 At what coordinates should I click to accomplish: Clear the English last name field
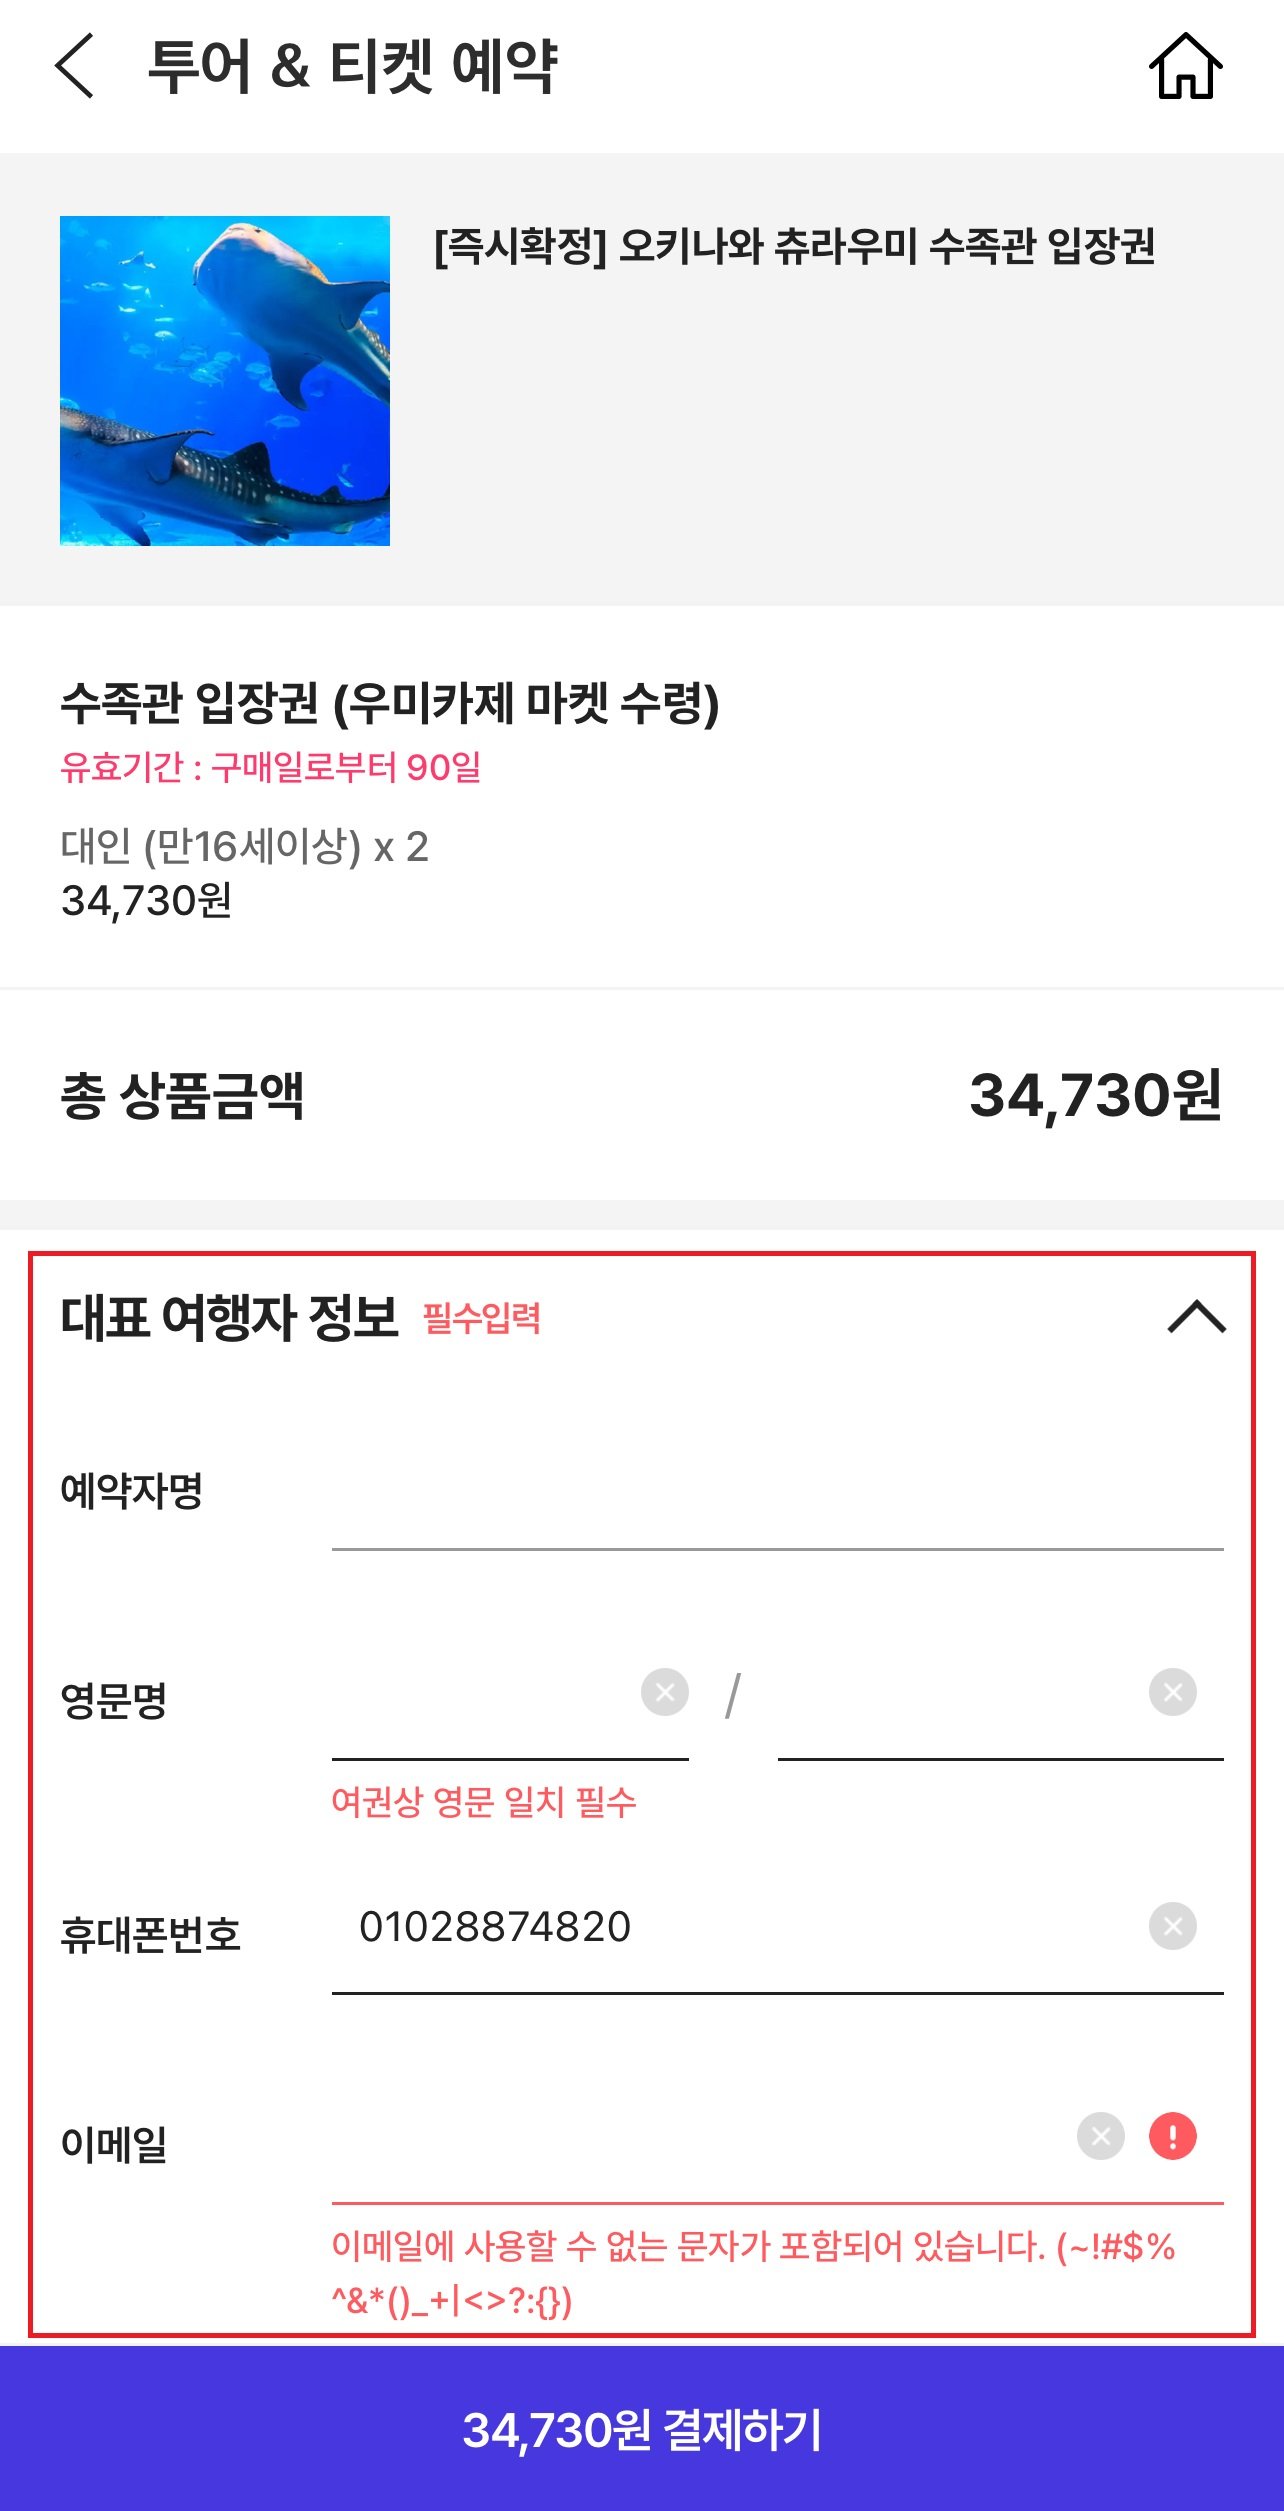(x=665, y=1692)
